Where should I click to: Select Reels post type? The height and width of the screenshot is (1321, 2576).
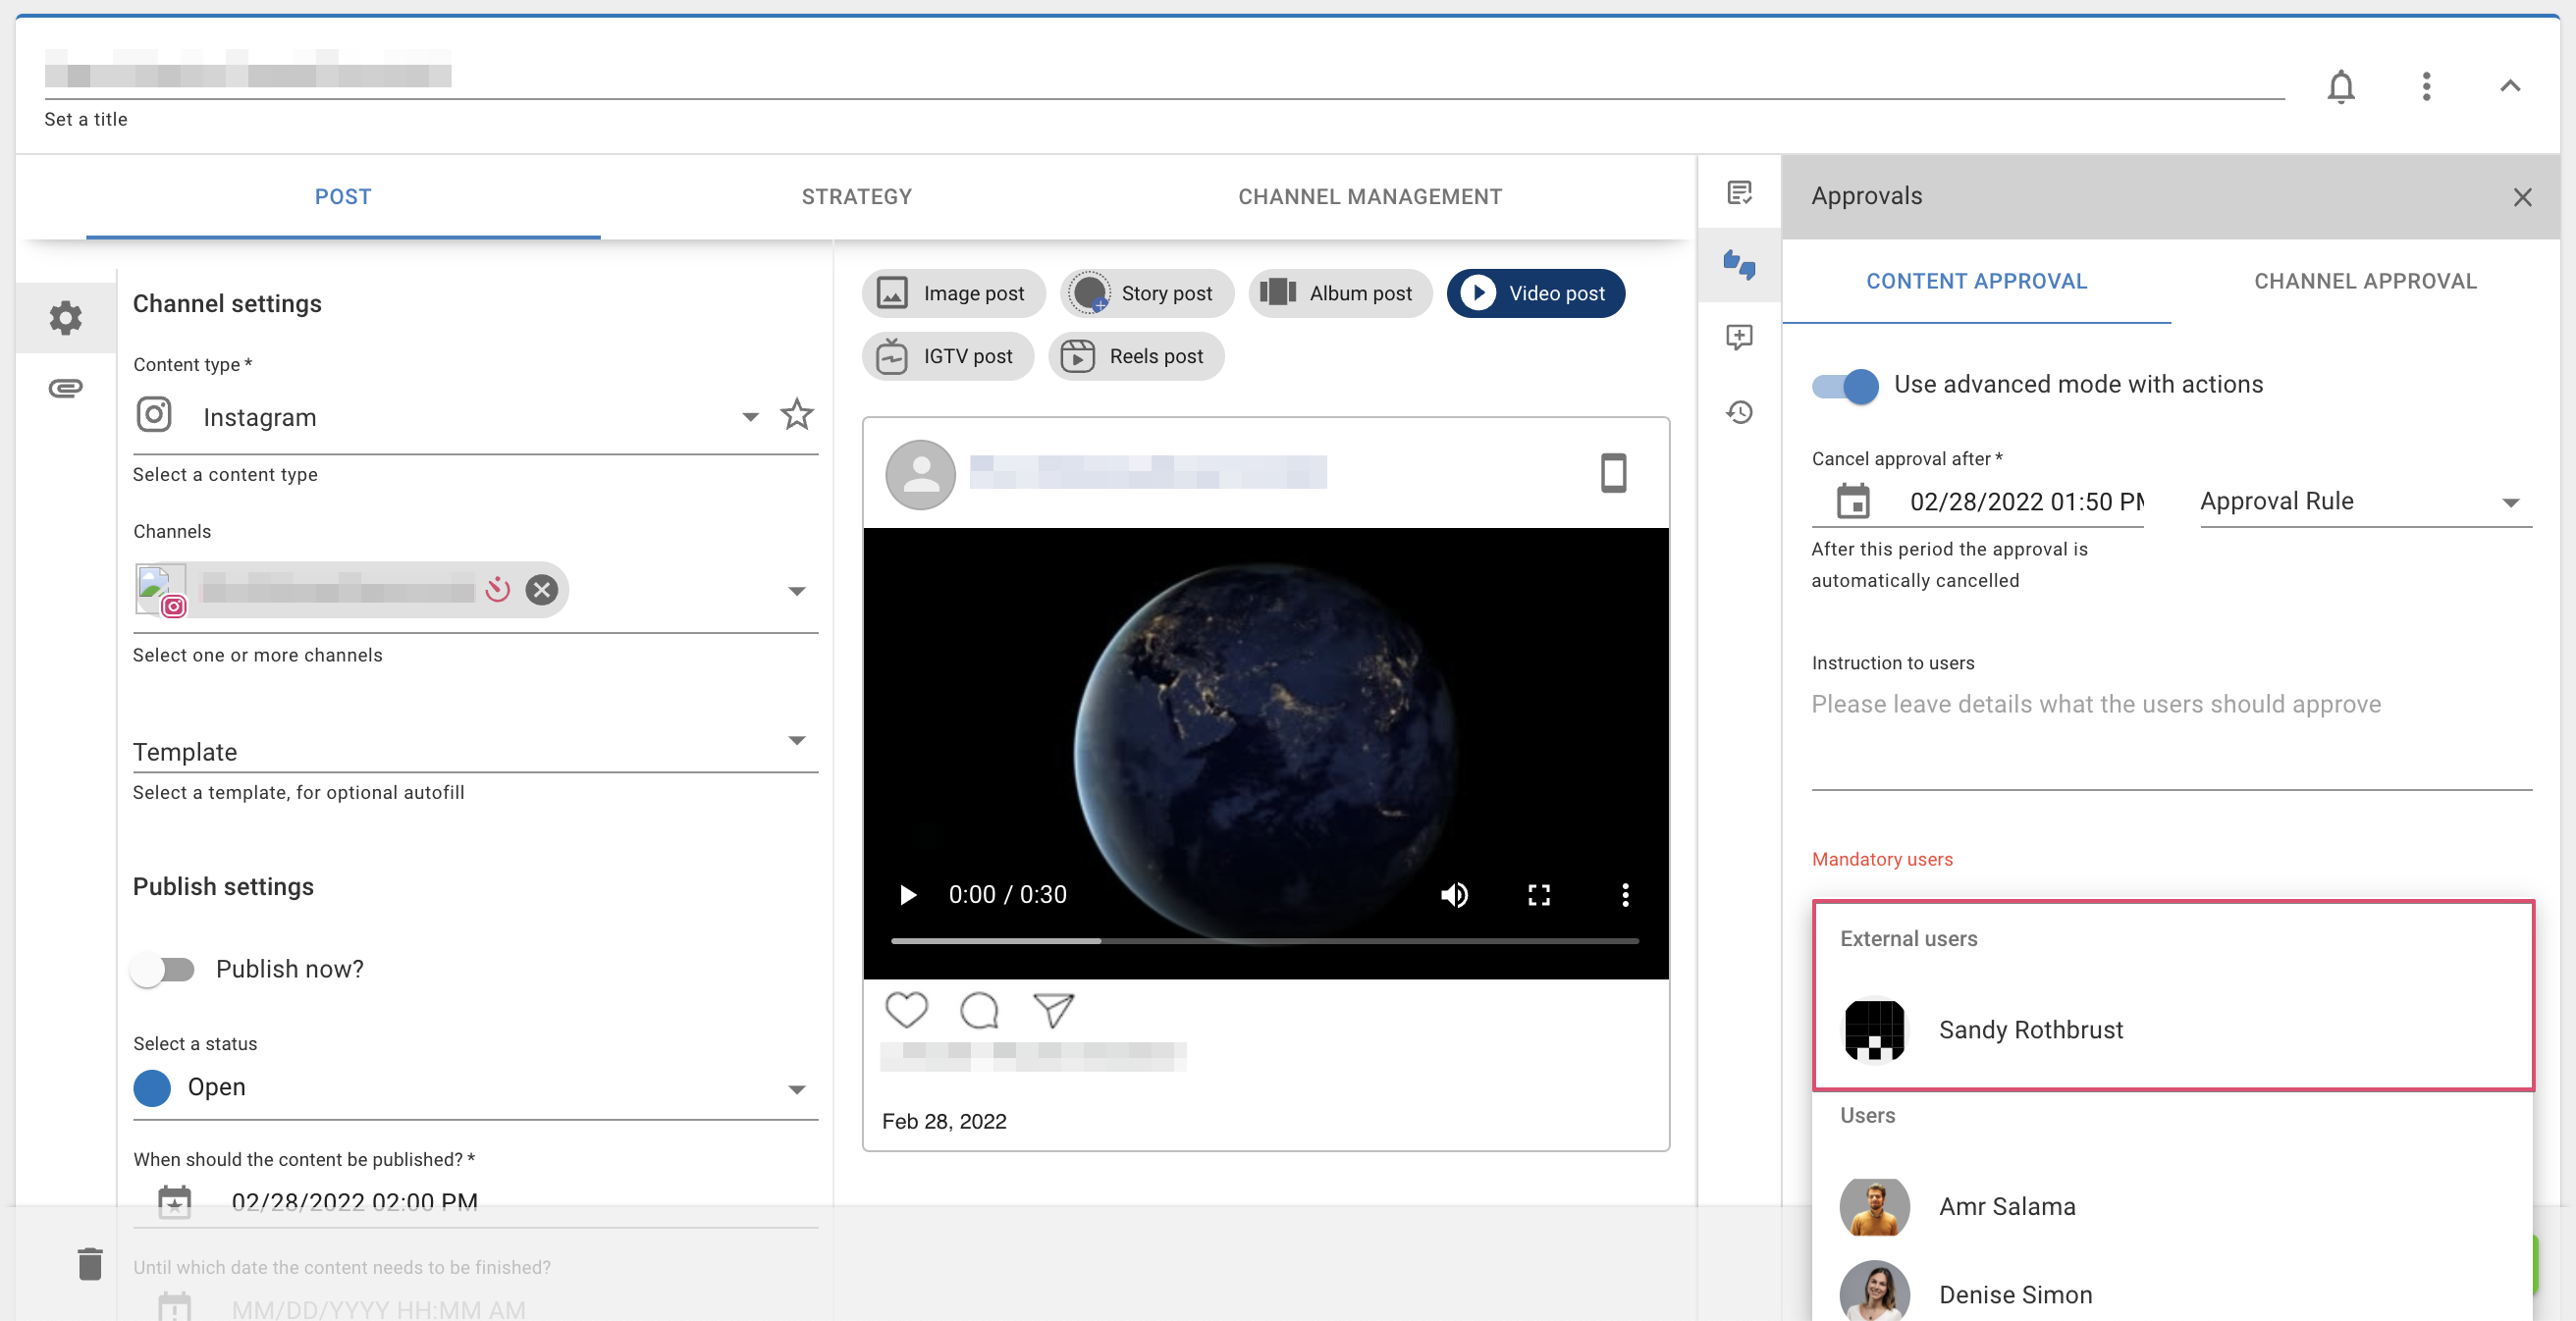click(x=1137, y=356)
